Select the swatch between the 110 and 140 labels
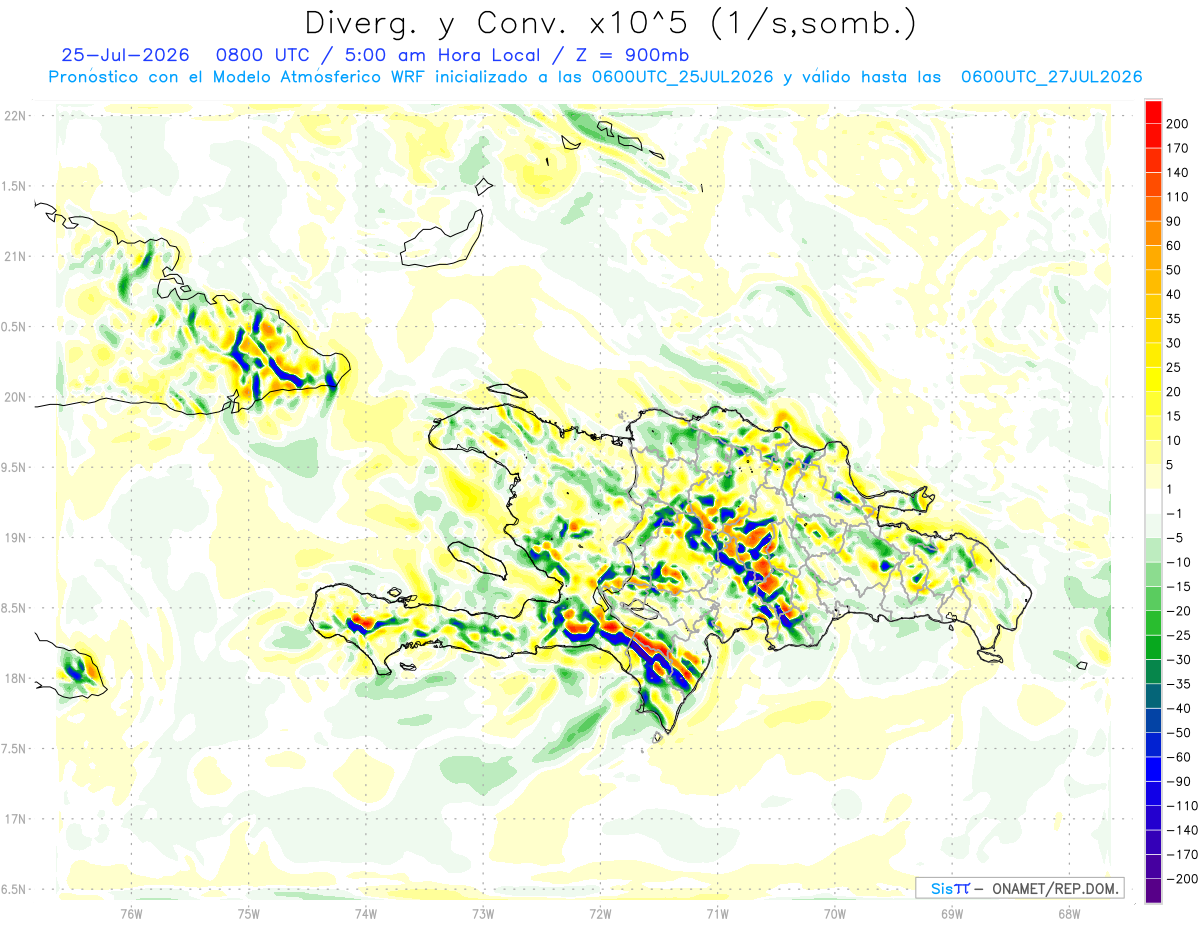This screenshot has height=927, width=1200. pos(1153,184)
